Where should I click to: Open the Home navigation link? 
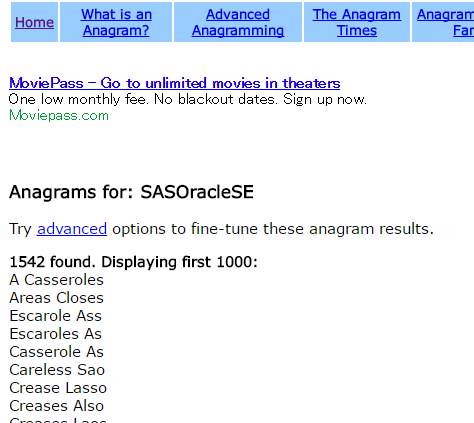click(34, 22)
